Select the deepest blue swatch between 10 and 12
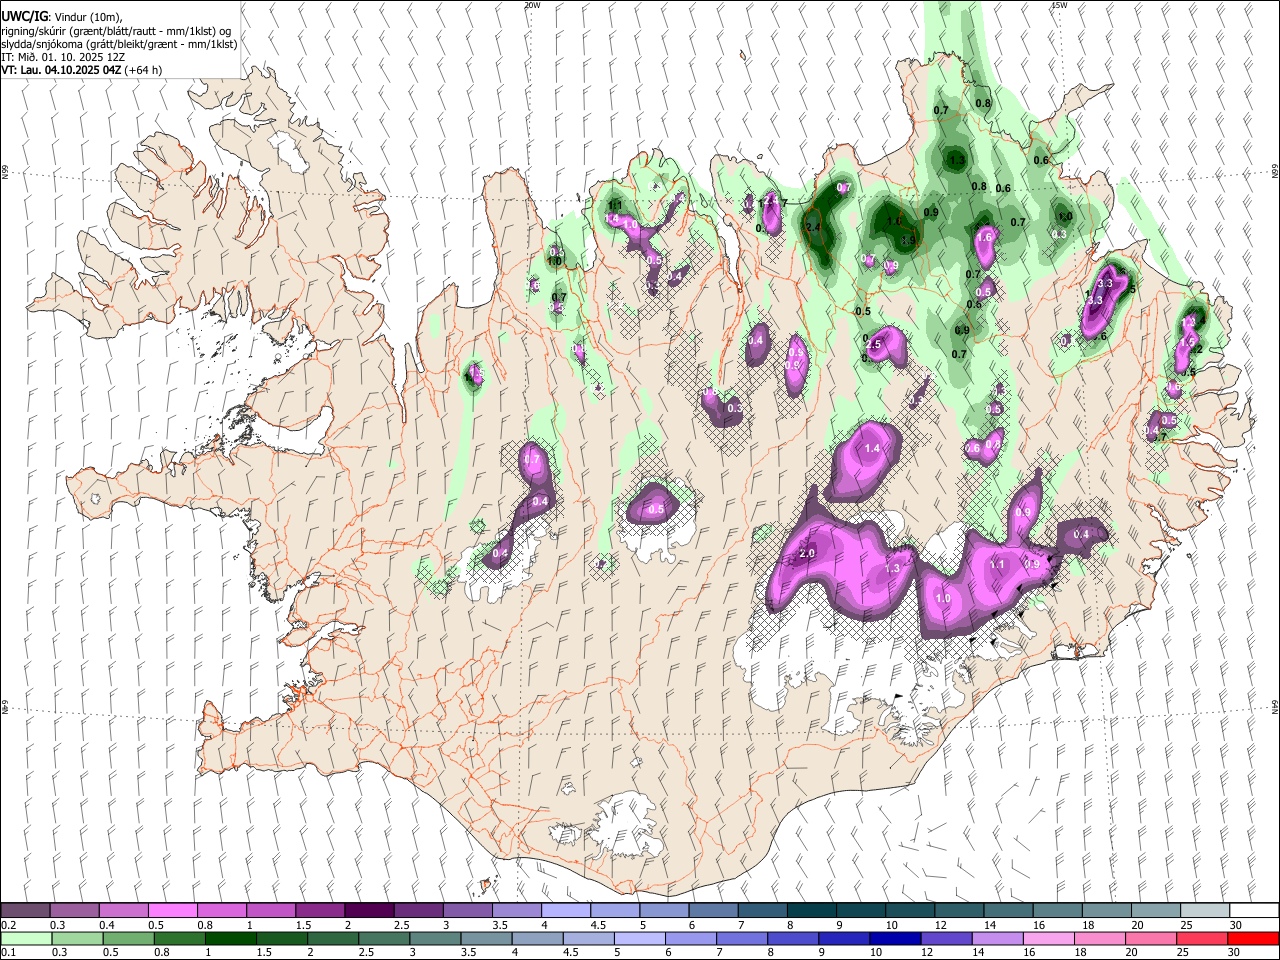 tap(895, 938)
